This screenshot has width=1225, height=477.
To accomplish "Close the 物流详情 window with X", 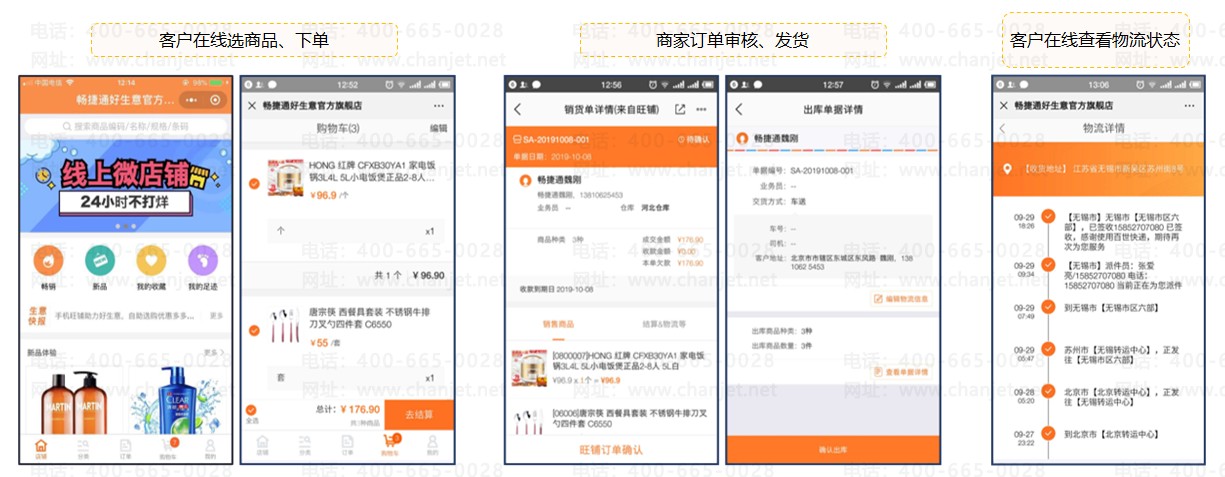I will tap(1002, 104).
